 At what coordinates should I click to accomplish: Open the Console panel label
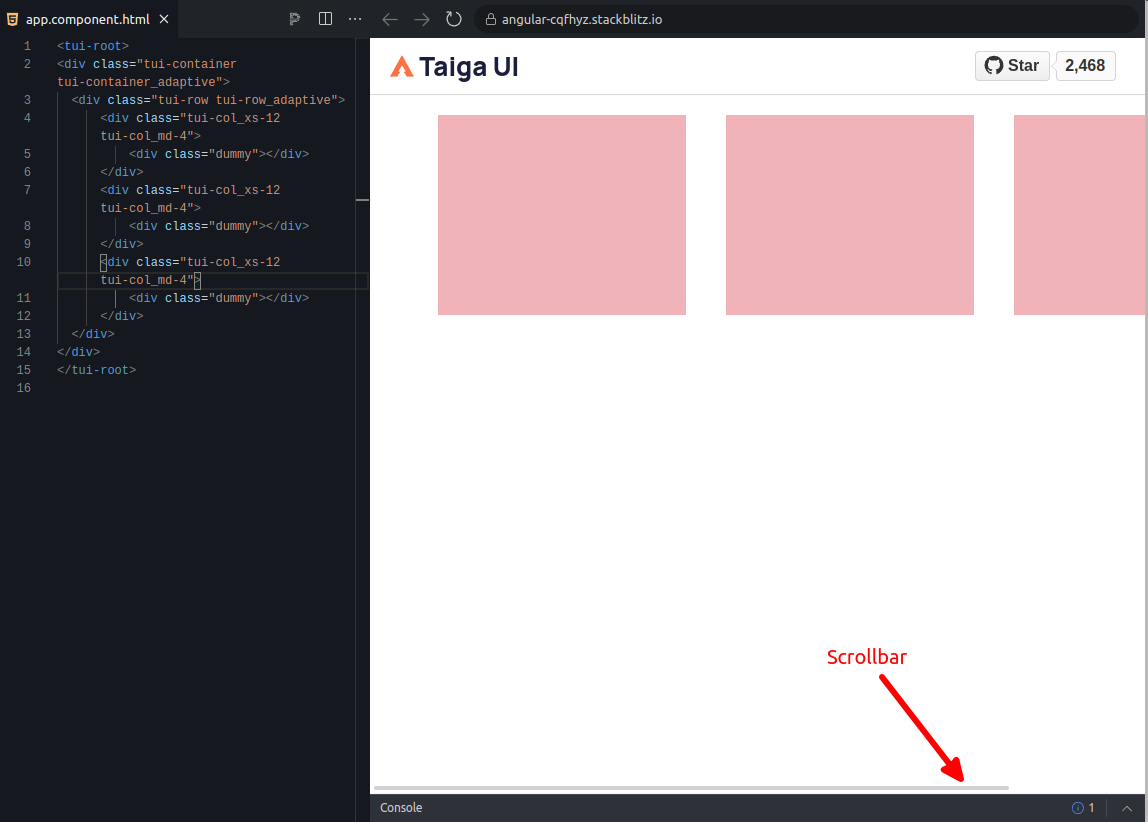[x=400, y=808]
